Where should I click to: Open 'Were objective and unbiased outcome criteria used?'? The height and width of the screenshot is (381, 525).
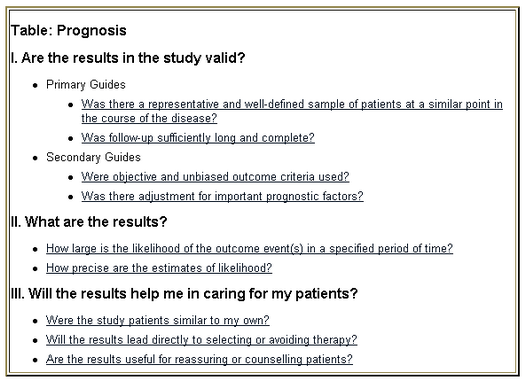[215, 176]
